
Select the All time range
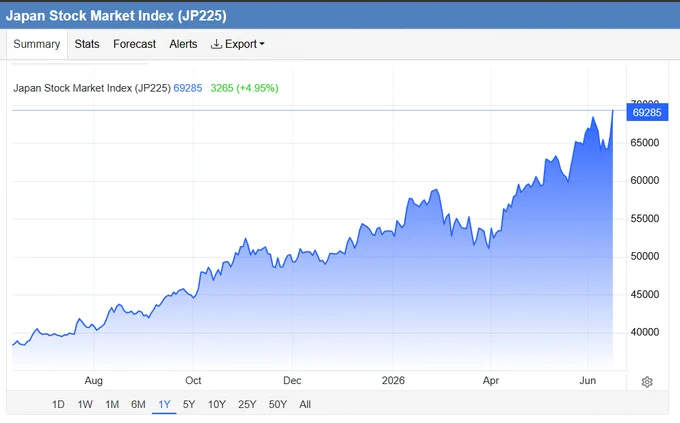(305, 404)
